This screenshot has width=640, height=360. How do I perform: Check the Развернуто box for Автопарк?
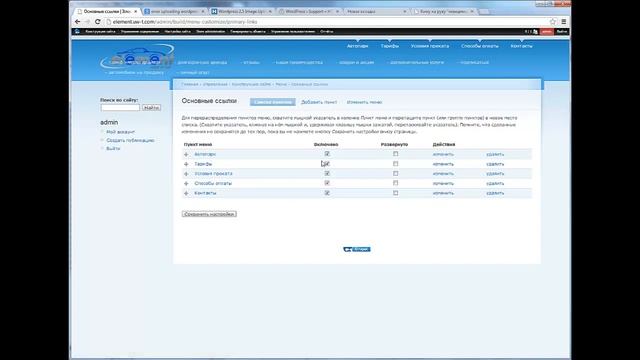pyautogui.click(x=396, y=154)
